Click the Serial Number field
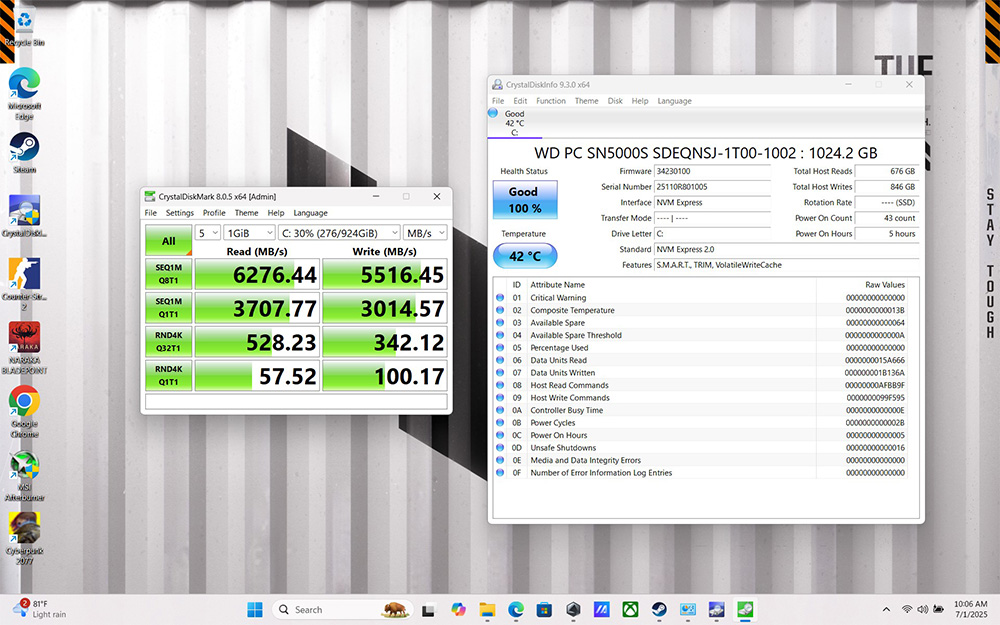 [x=712, y=187]
